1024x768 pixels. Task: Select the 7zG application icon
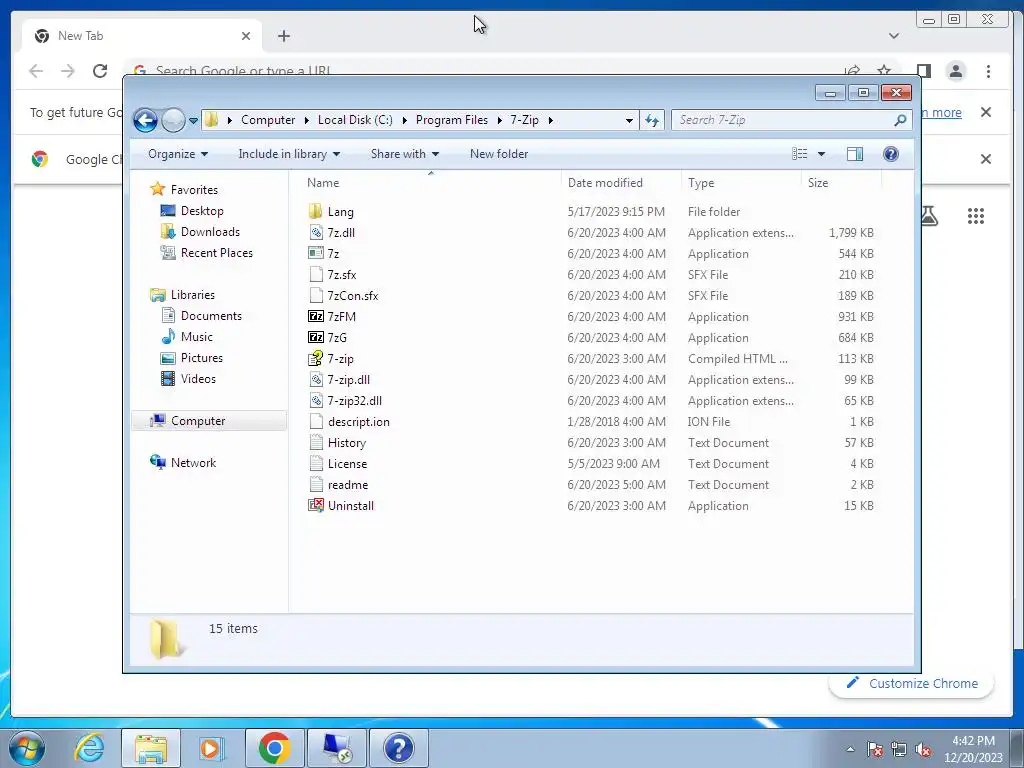[316, 338]
